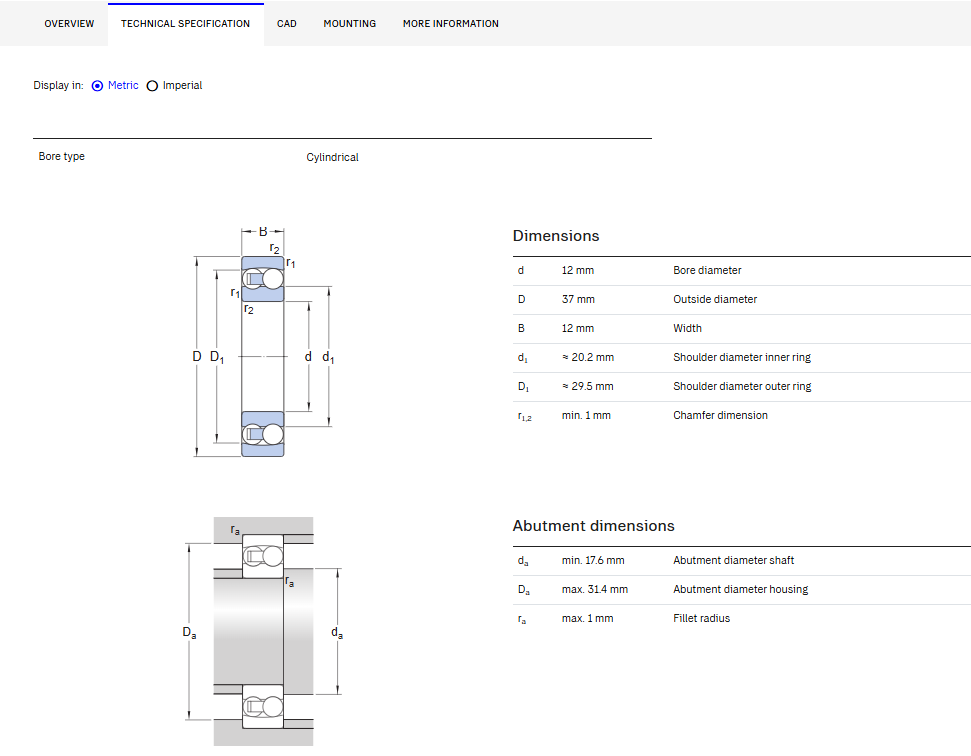971x756 pixels.
Task: Choose Imperial display units
Action: click(152, 86)
